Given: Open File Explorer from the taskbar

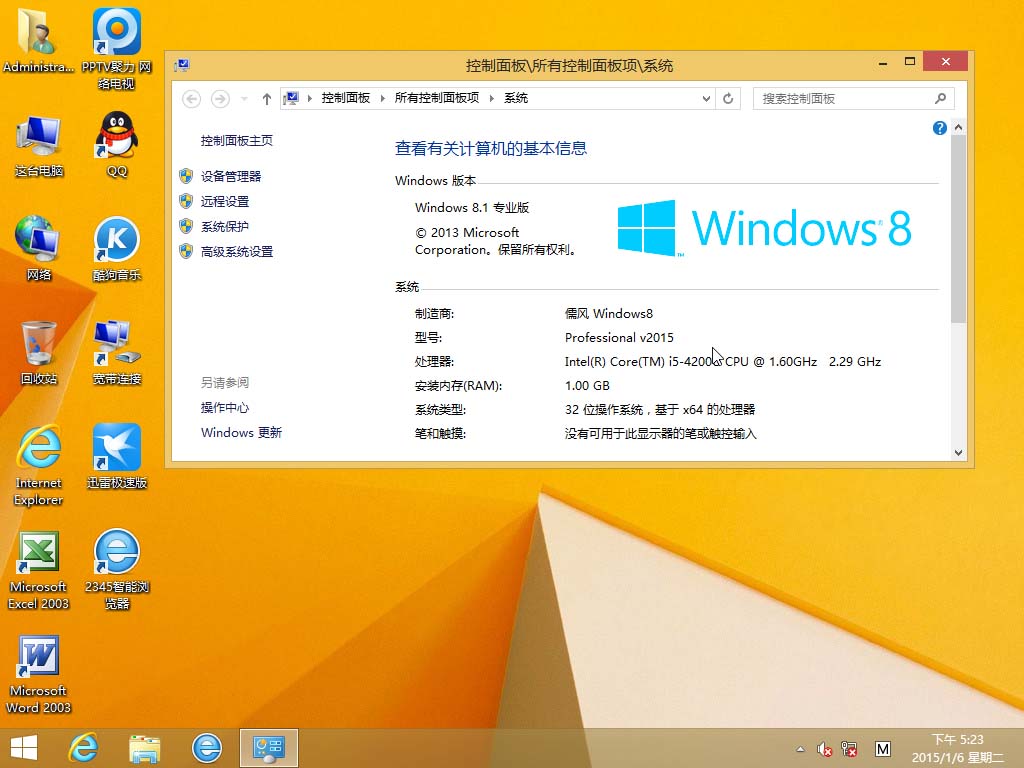Looking at the screenshot, I should pyautogui.click(x=144, y=748).
